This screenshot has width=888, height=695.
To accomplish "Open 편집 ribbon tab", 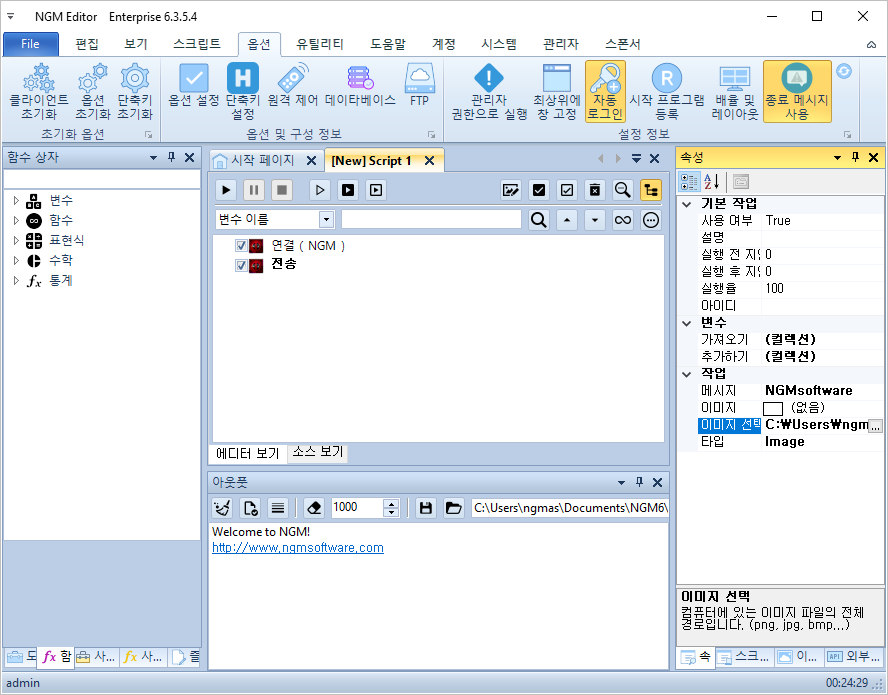I will [87, 44].
